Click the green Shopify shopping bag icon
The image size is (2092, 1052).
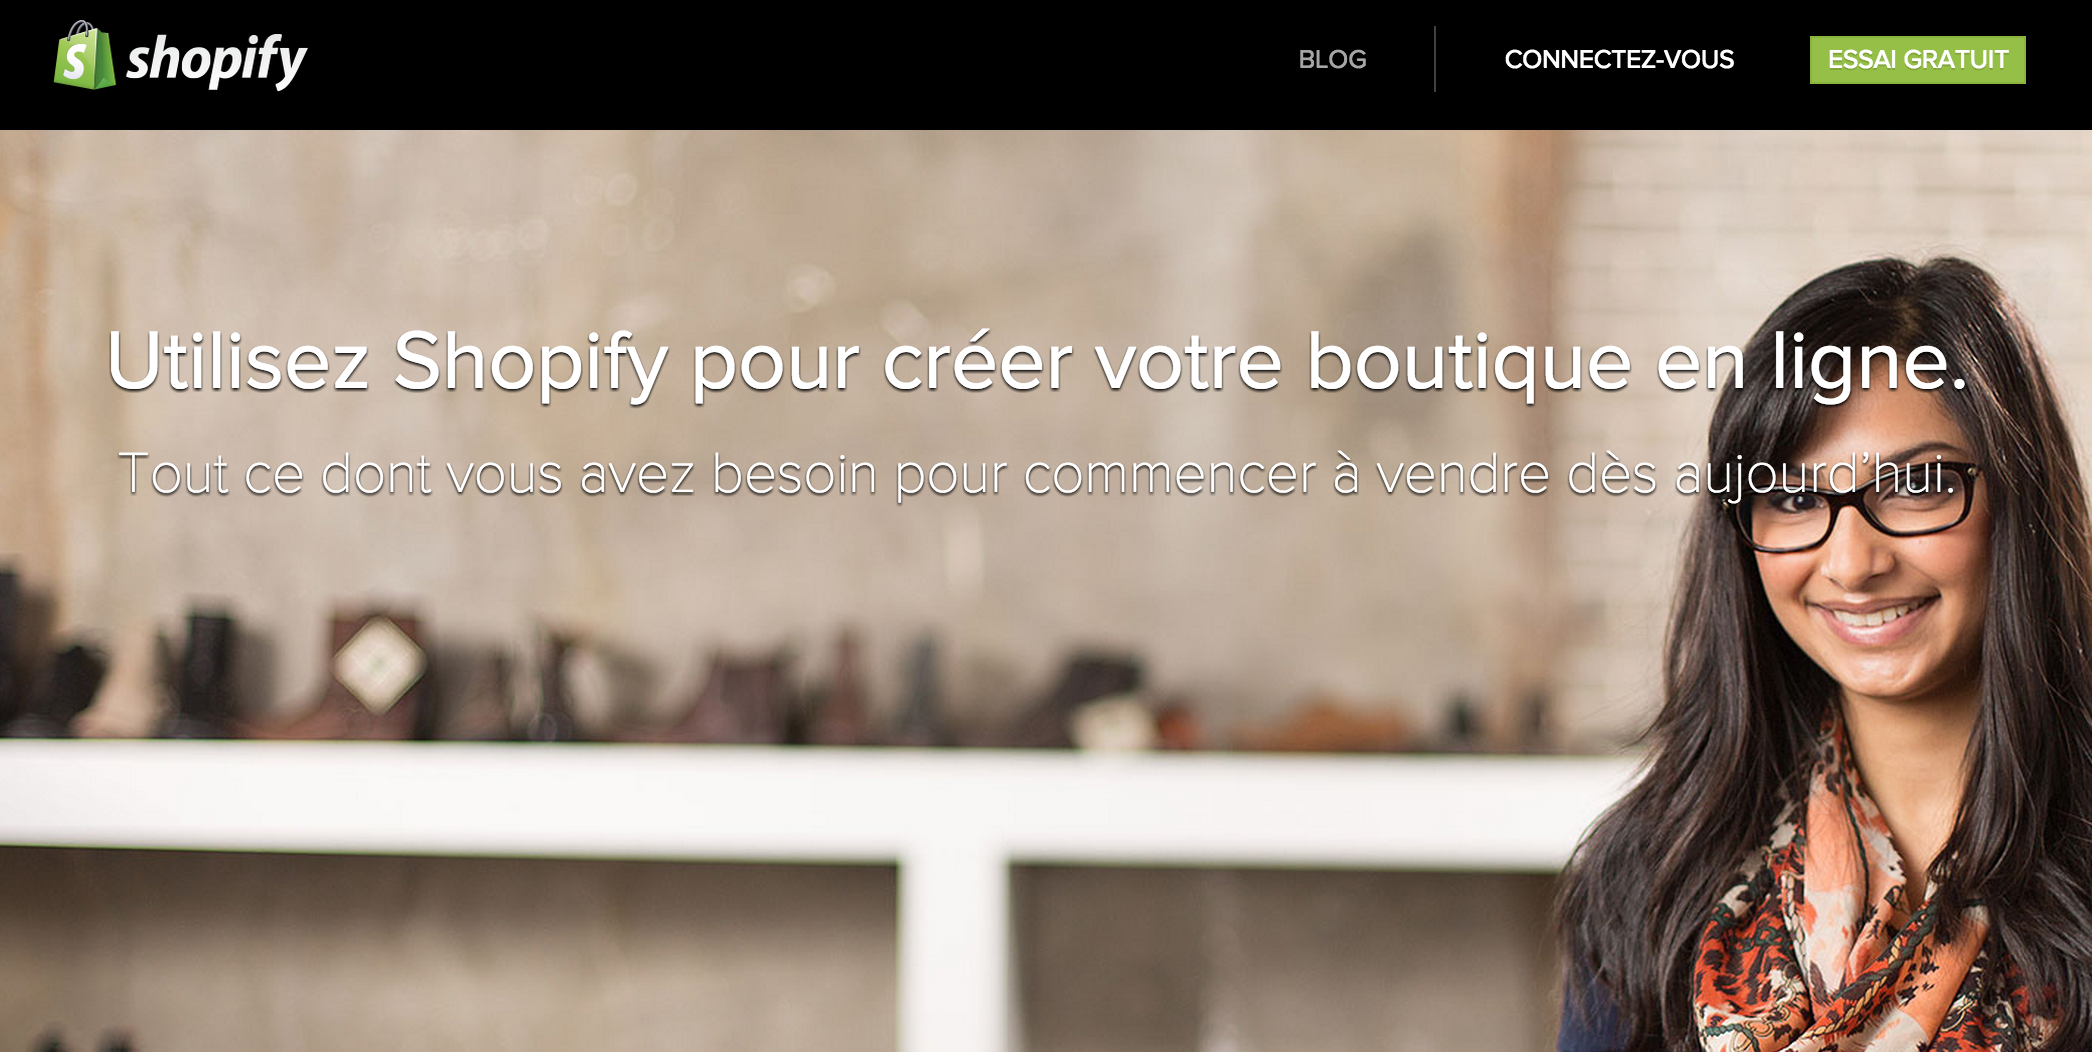(84, 57)
